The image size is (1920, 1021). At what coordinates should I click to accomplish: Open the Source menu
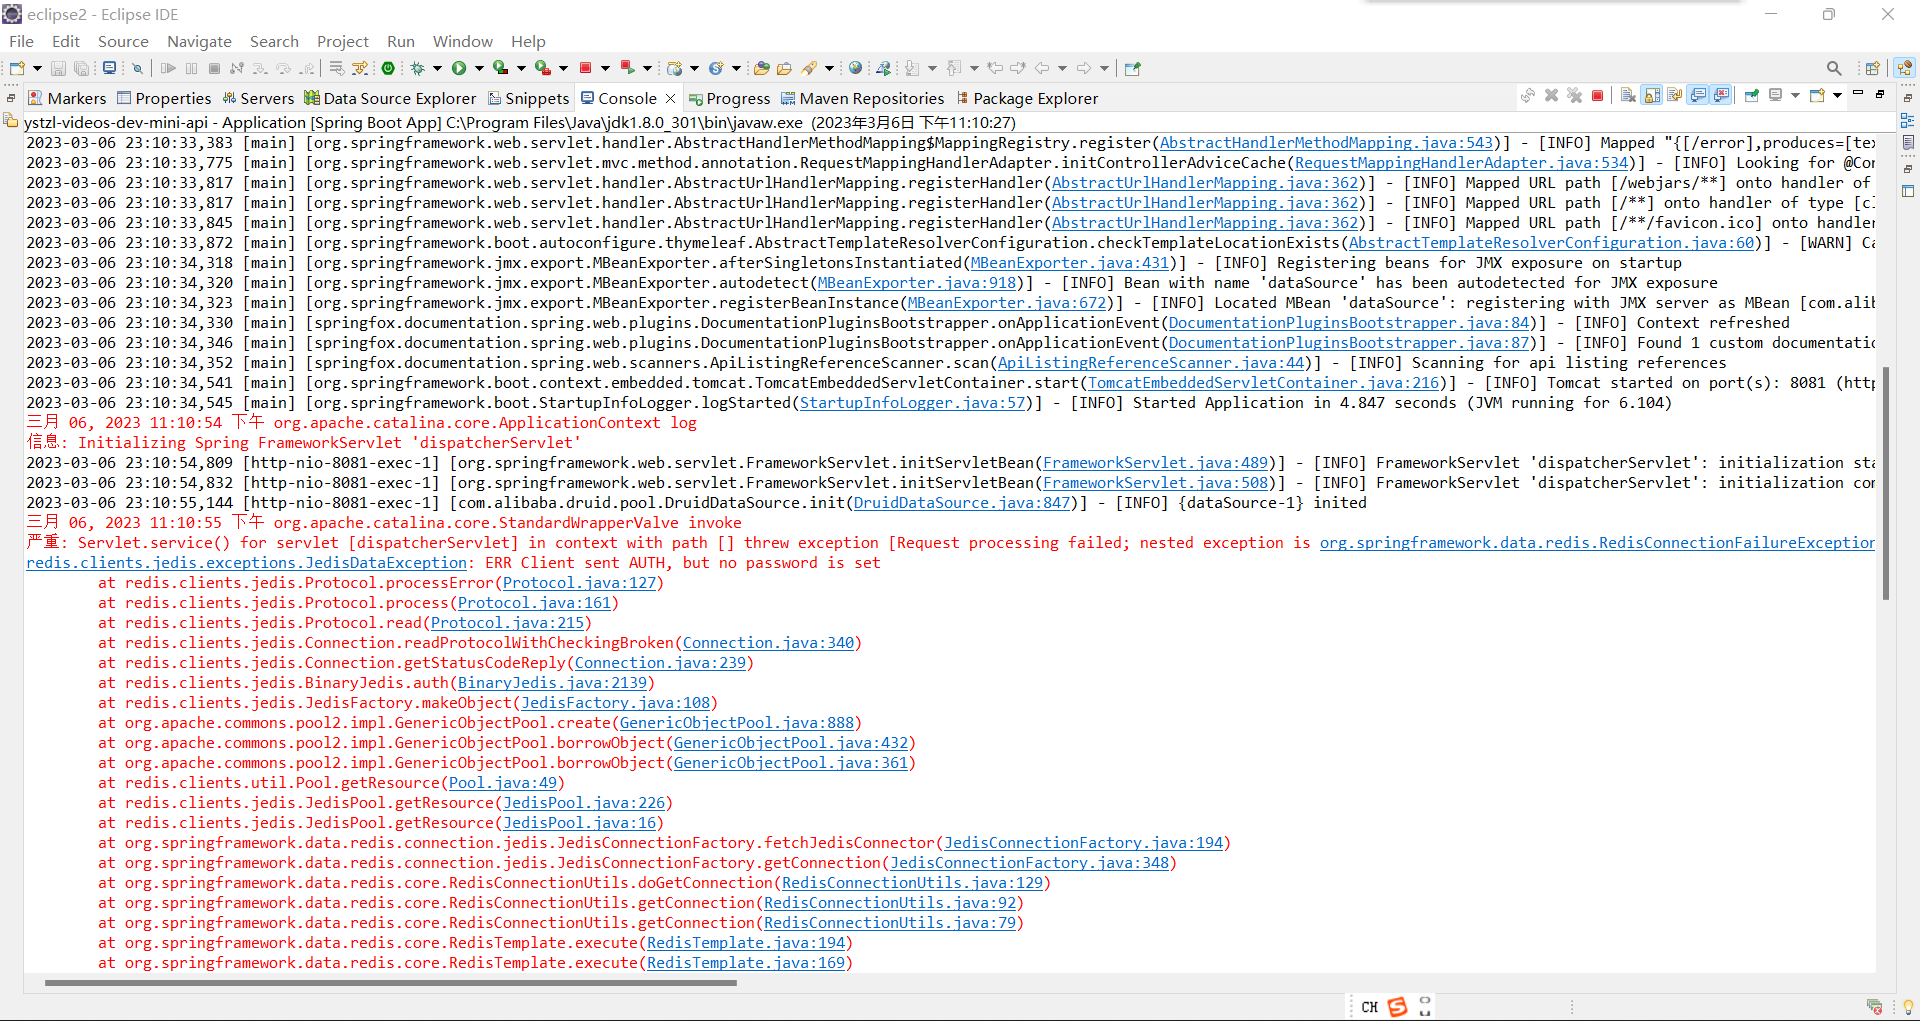(123, 41)
